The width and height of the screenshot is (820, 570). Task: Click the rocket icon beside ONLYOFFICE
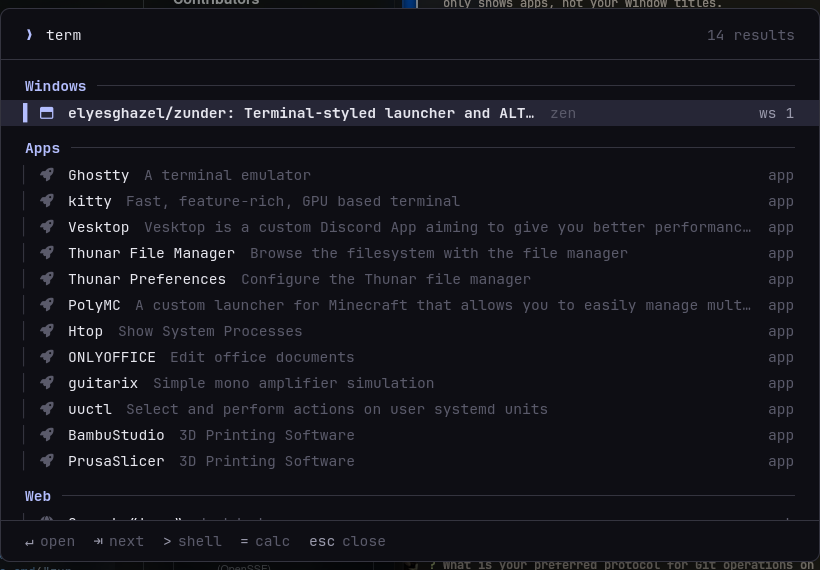pos(47,357)
